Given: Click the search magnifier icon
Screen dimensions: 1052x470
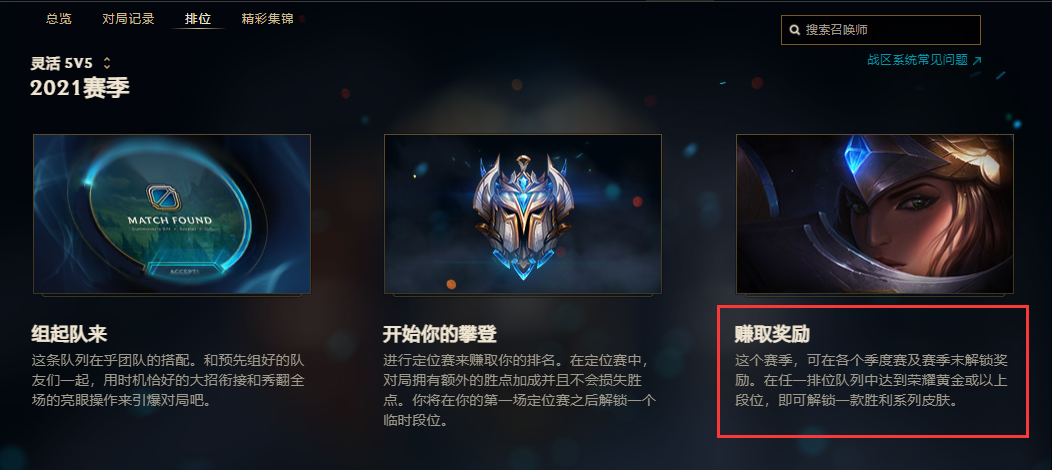Looking at the screenshot, I should point(795,30).
